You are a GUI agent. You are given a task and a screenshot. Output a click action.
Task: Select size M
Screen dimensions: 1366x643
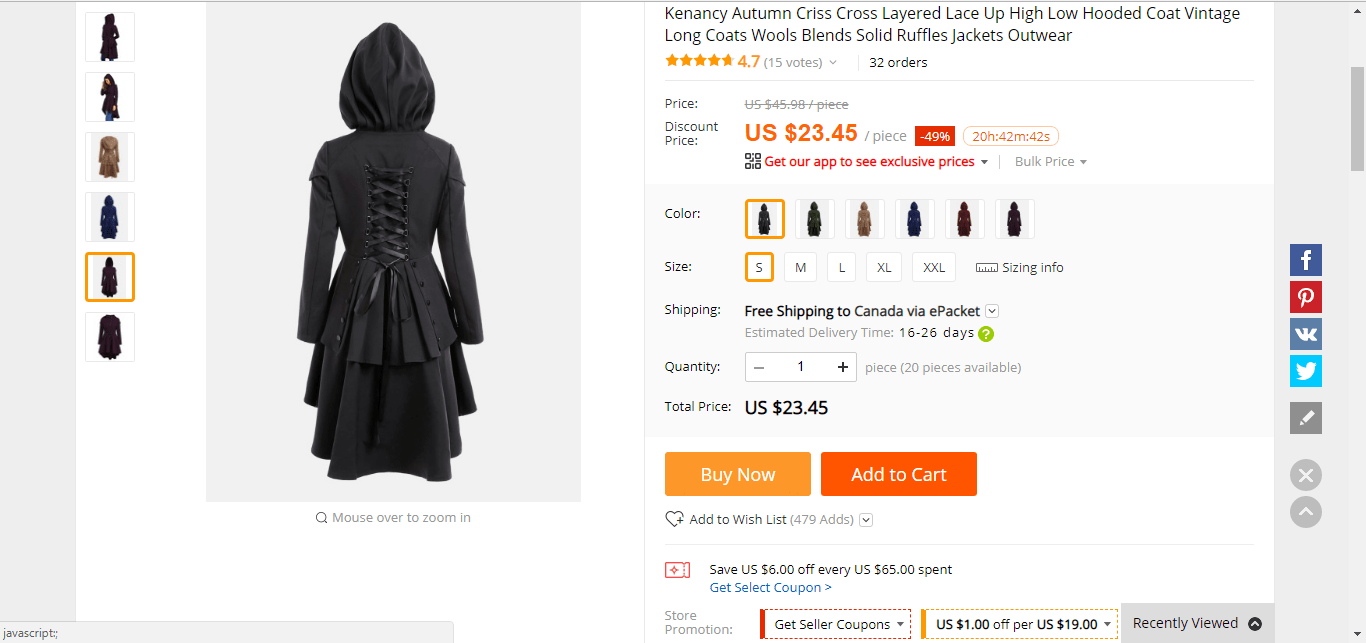(800, 267)
